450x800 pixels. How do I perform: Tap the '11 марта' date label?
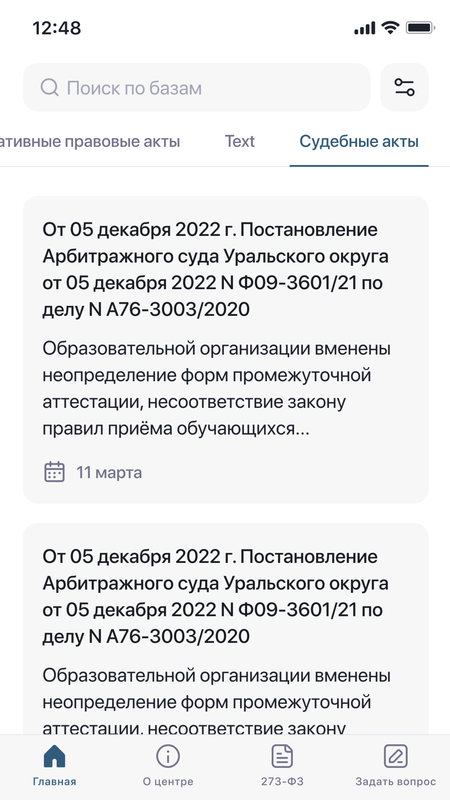[109, 473]
